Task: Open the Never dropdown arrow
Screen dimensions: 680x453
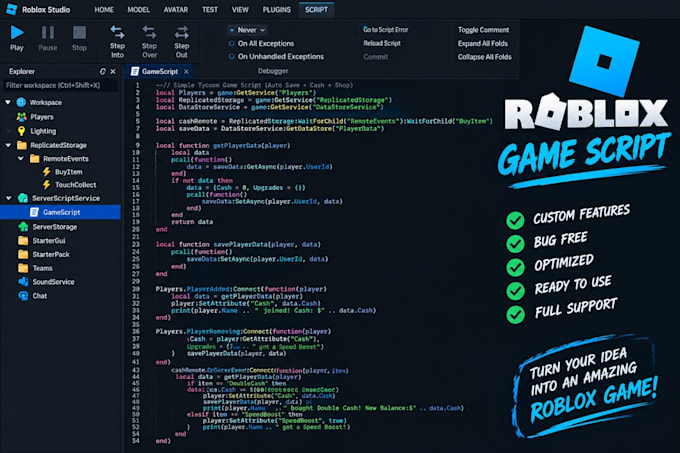Action: 262,30
